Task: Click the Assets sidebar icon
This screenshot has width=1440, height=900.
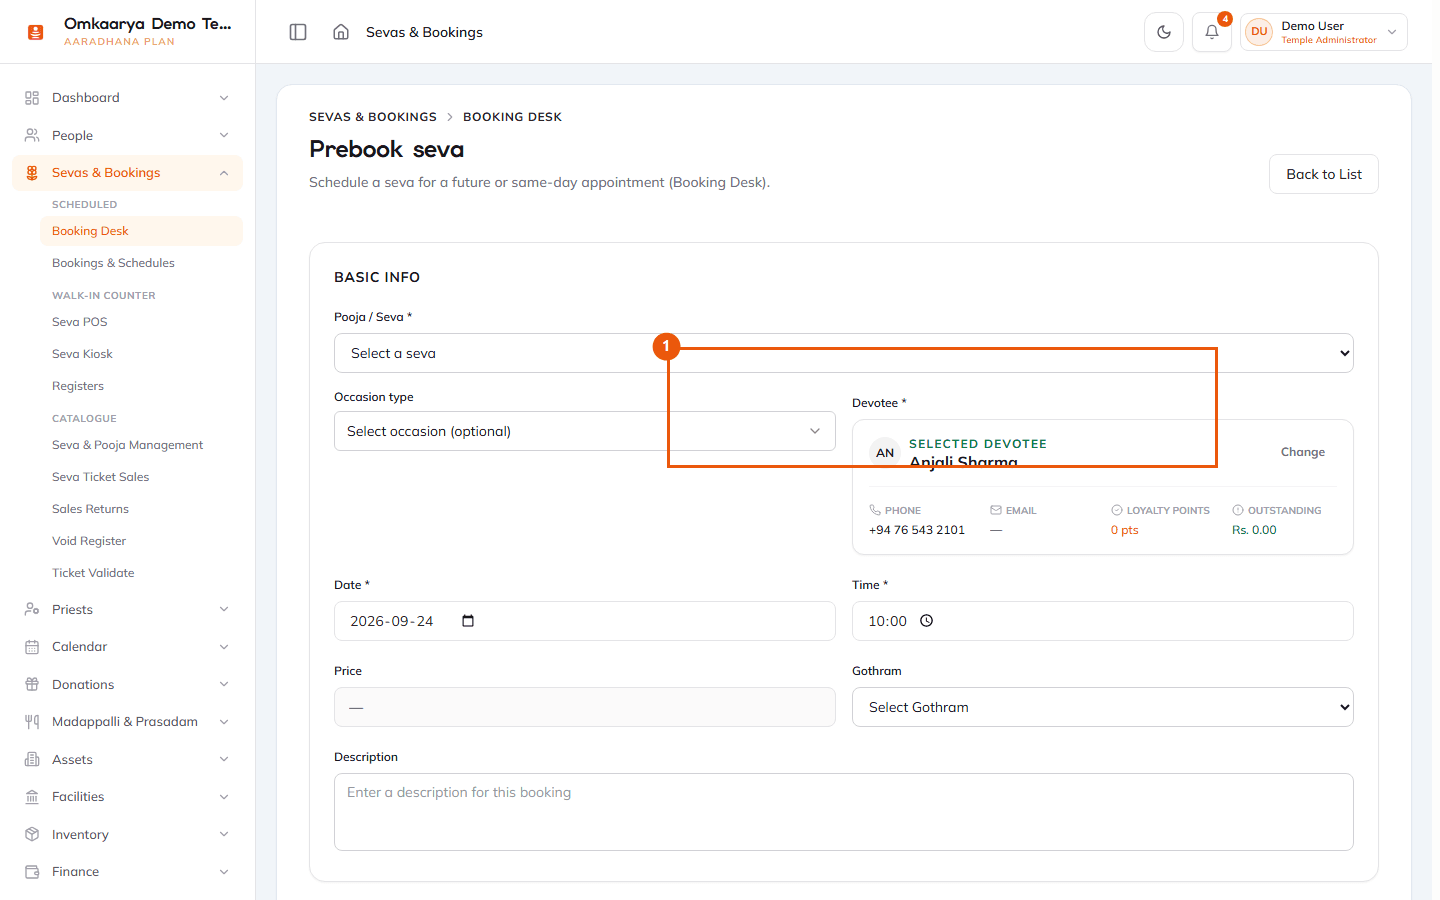Action: click(x=32, y=759)
